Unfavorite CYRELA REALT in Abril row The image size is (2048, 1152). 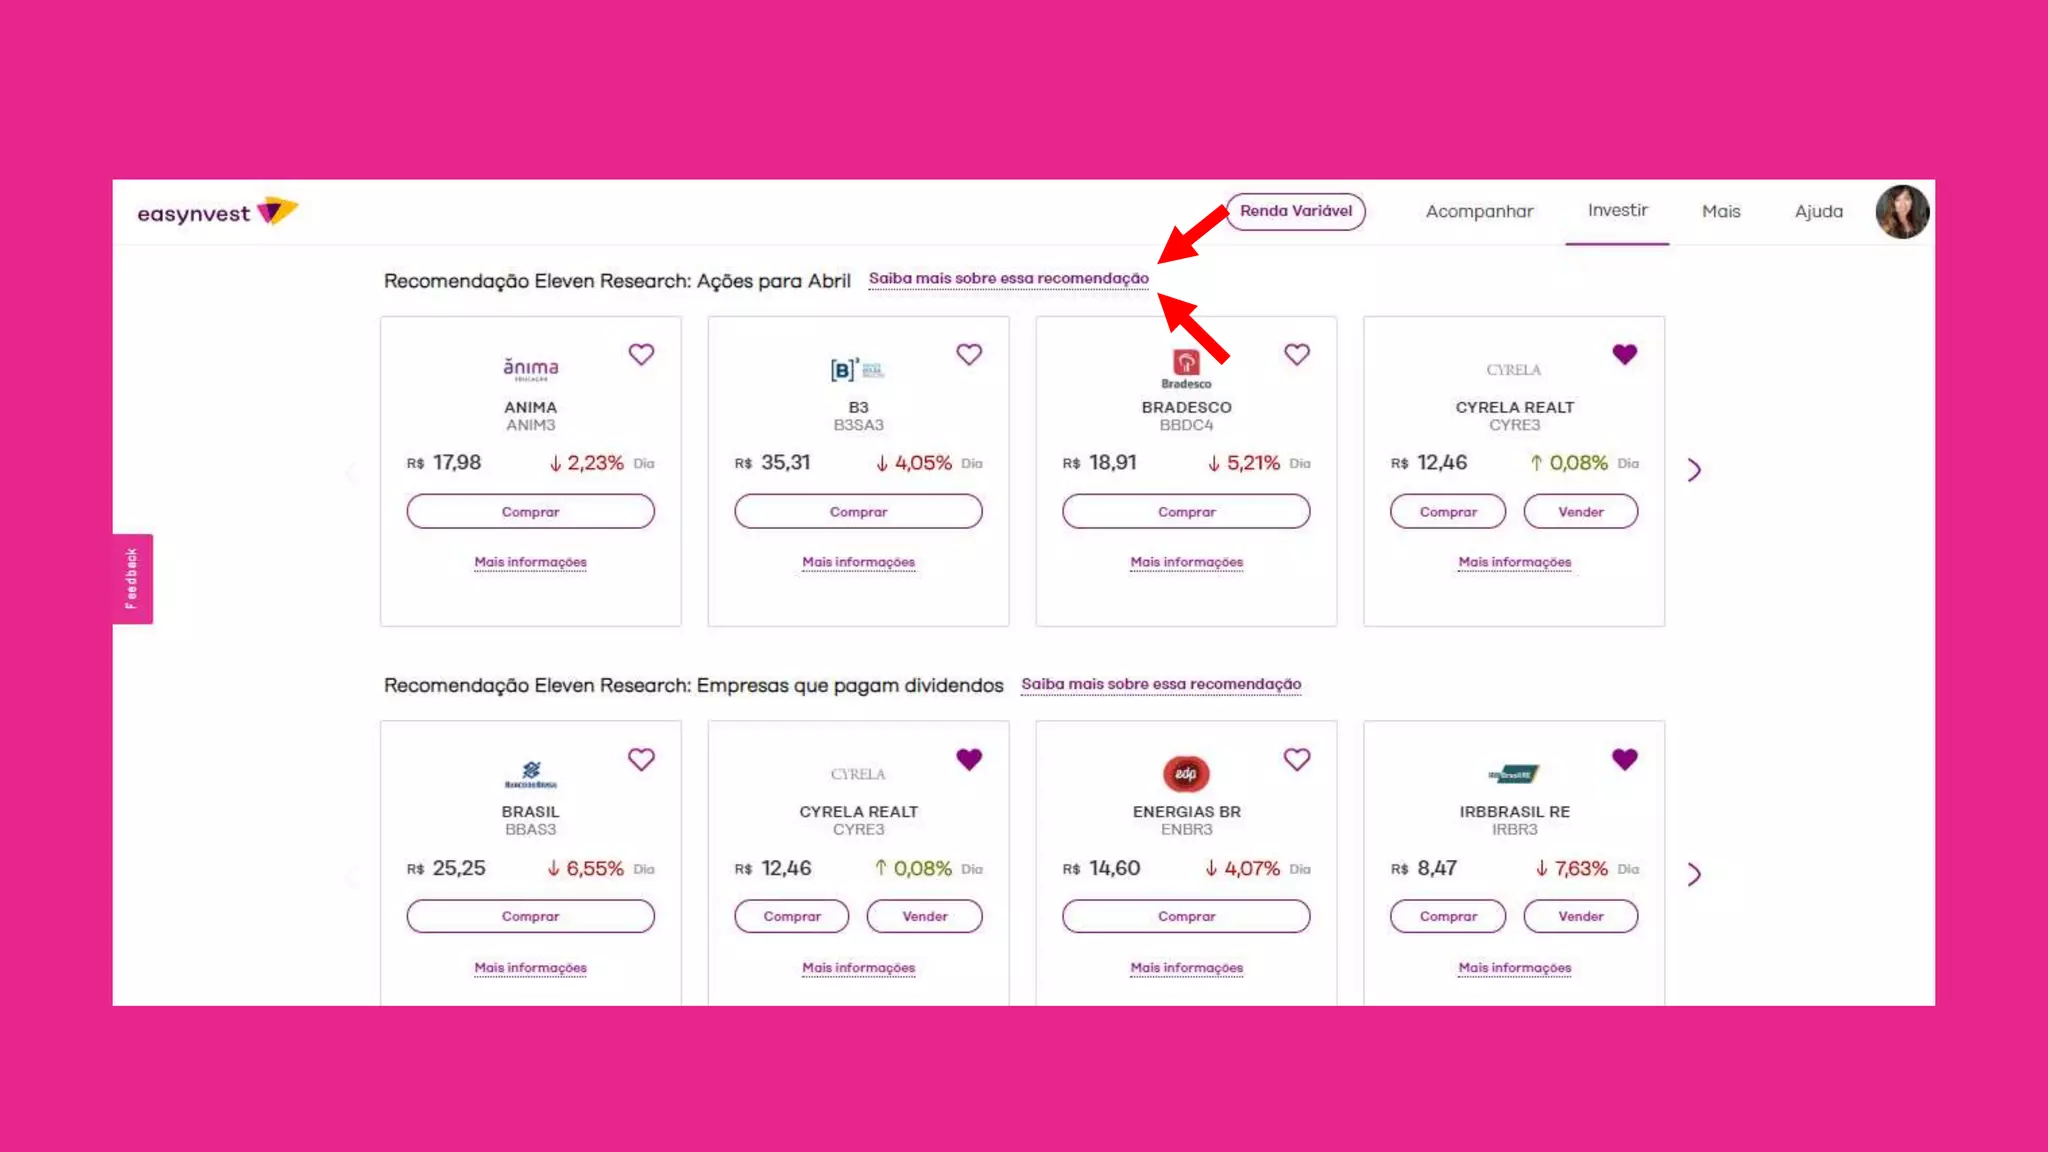tap(1624, 354)
